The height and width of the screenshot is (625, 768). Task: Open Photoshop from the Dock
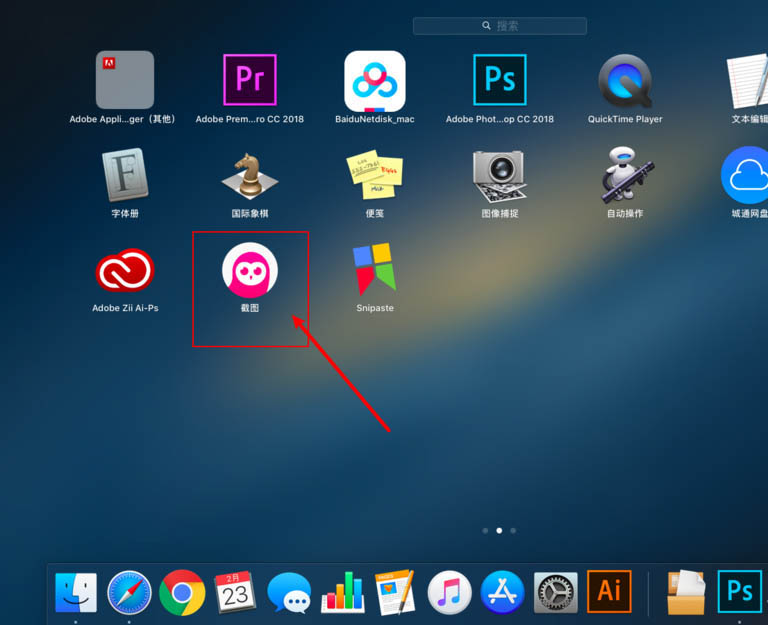[740, 591]
